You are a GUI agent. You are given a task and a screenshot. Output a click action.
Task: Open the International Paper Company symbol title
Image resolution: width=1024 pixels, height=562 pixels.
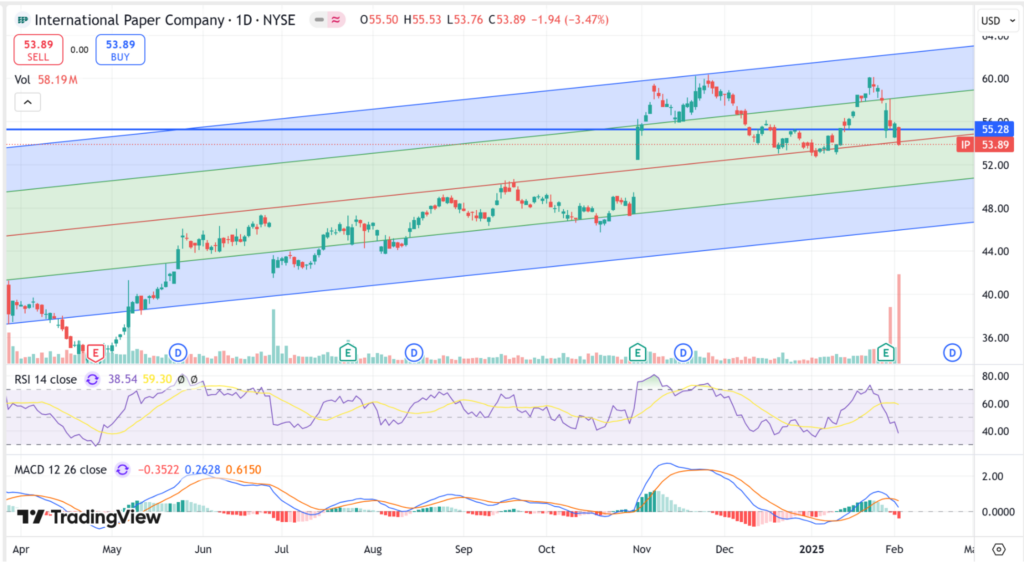[165, 20]
